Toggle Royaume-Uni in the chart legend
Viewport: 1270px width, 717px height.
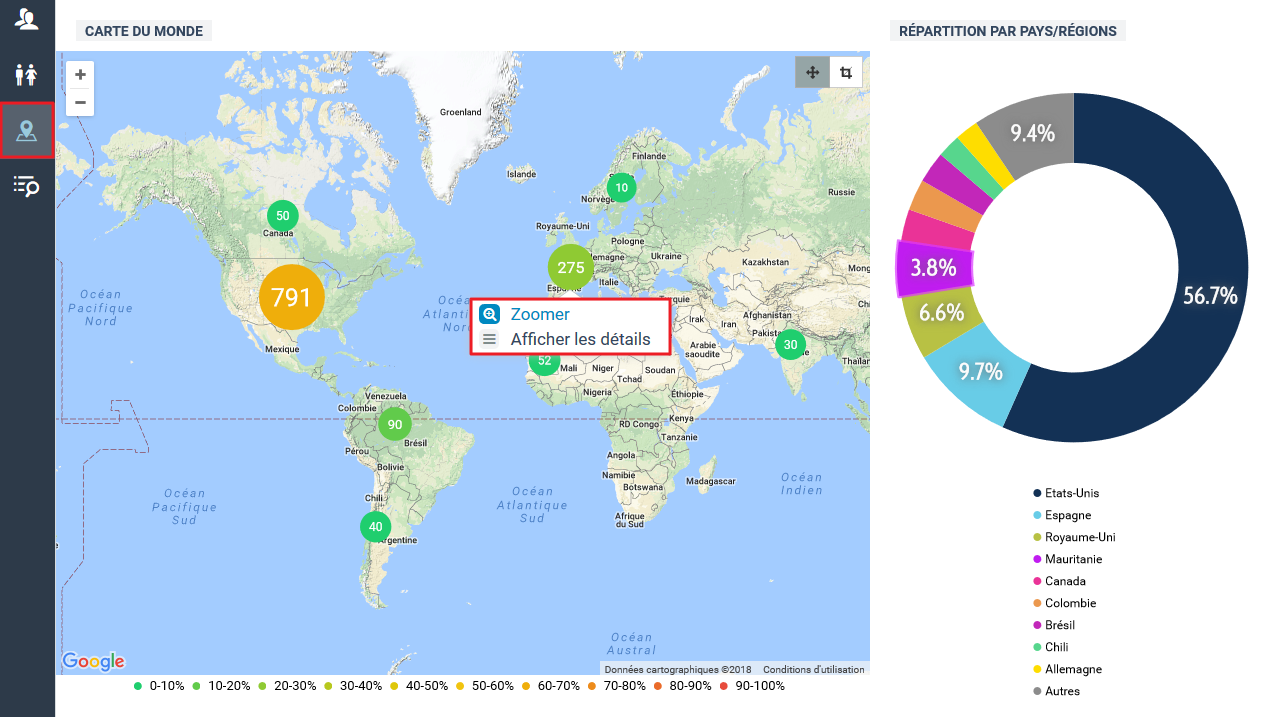1074,537
